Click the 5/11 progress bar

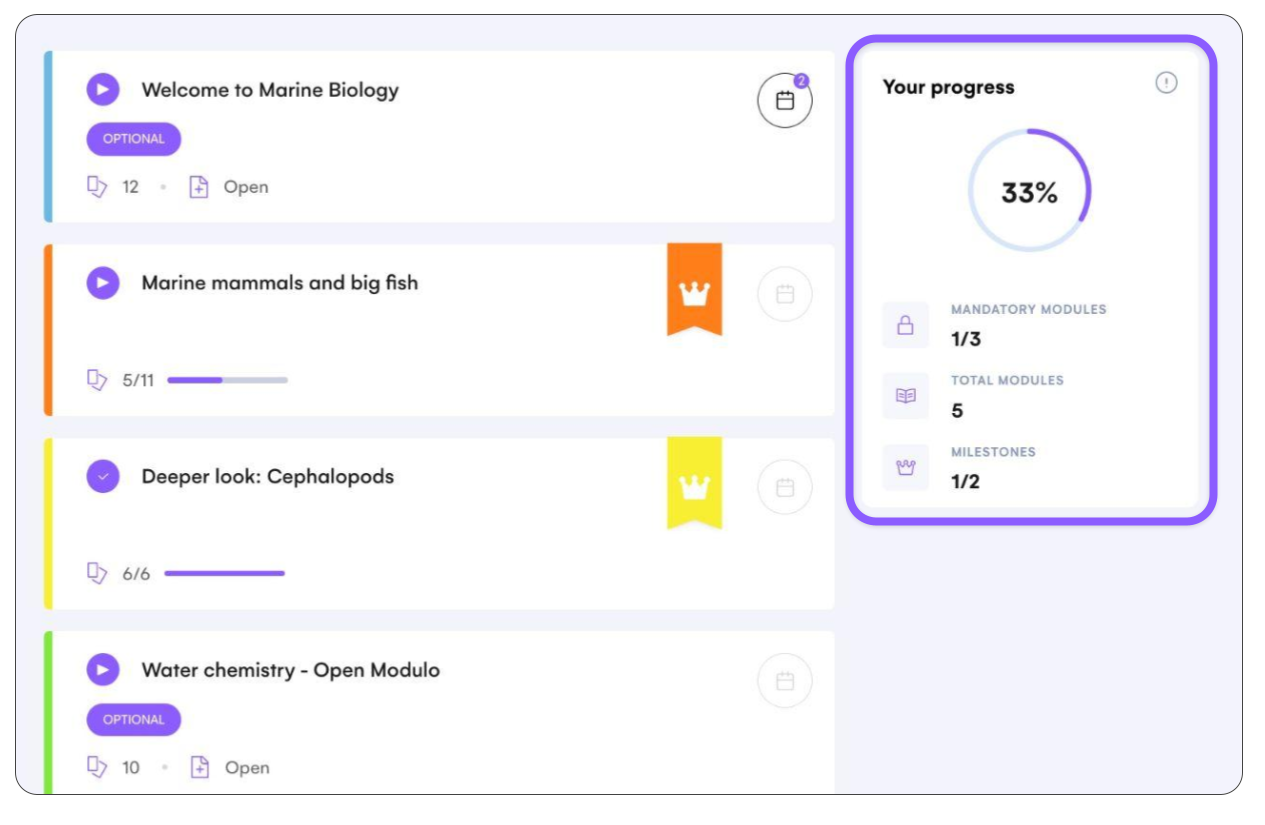tap(227, 380)
